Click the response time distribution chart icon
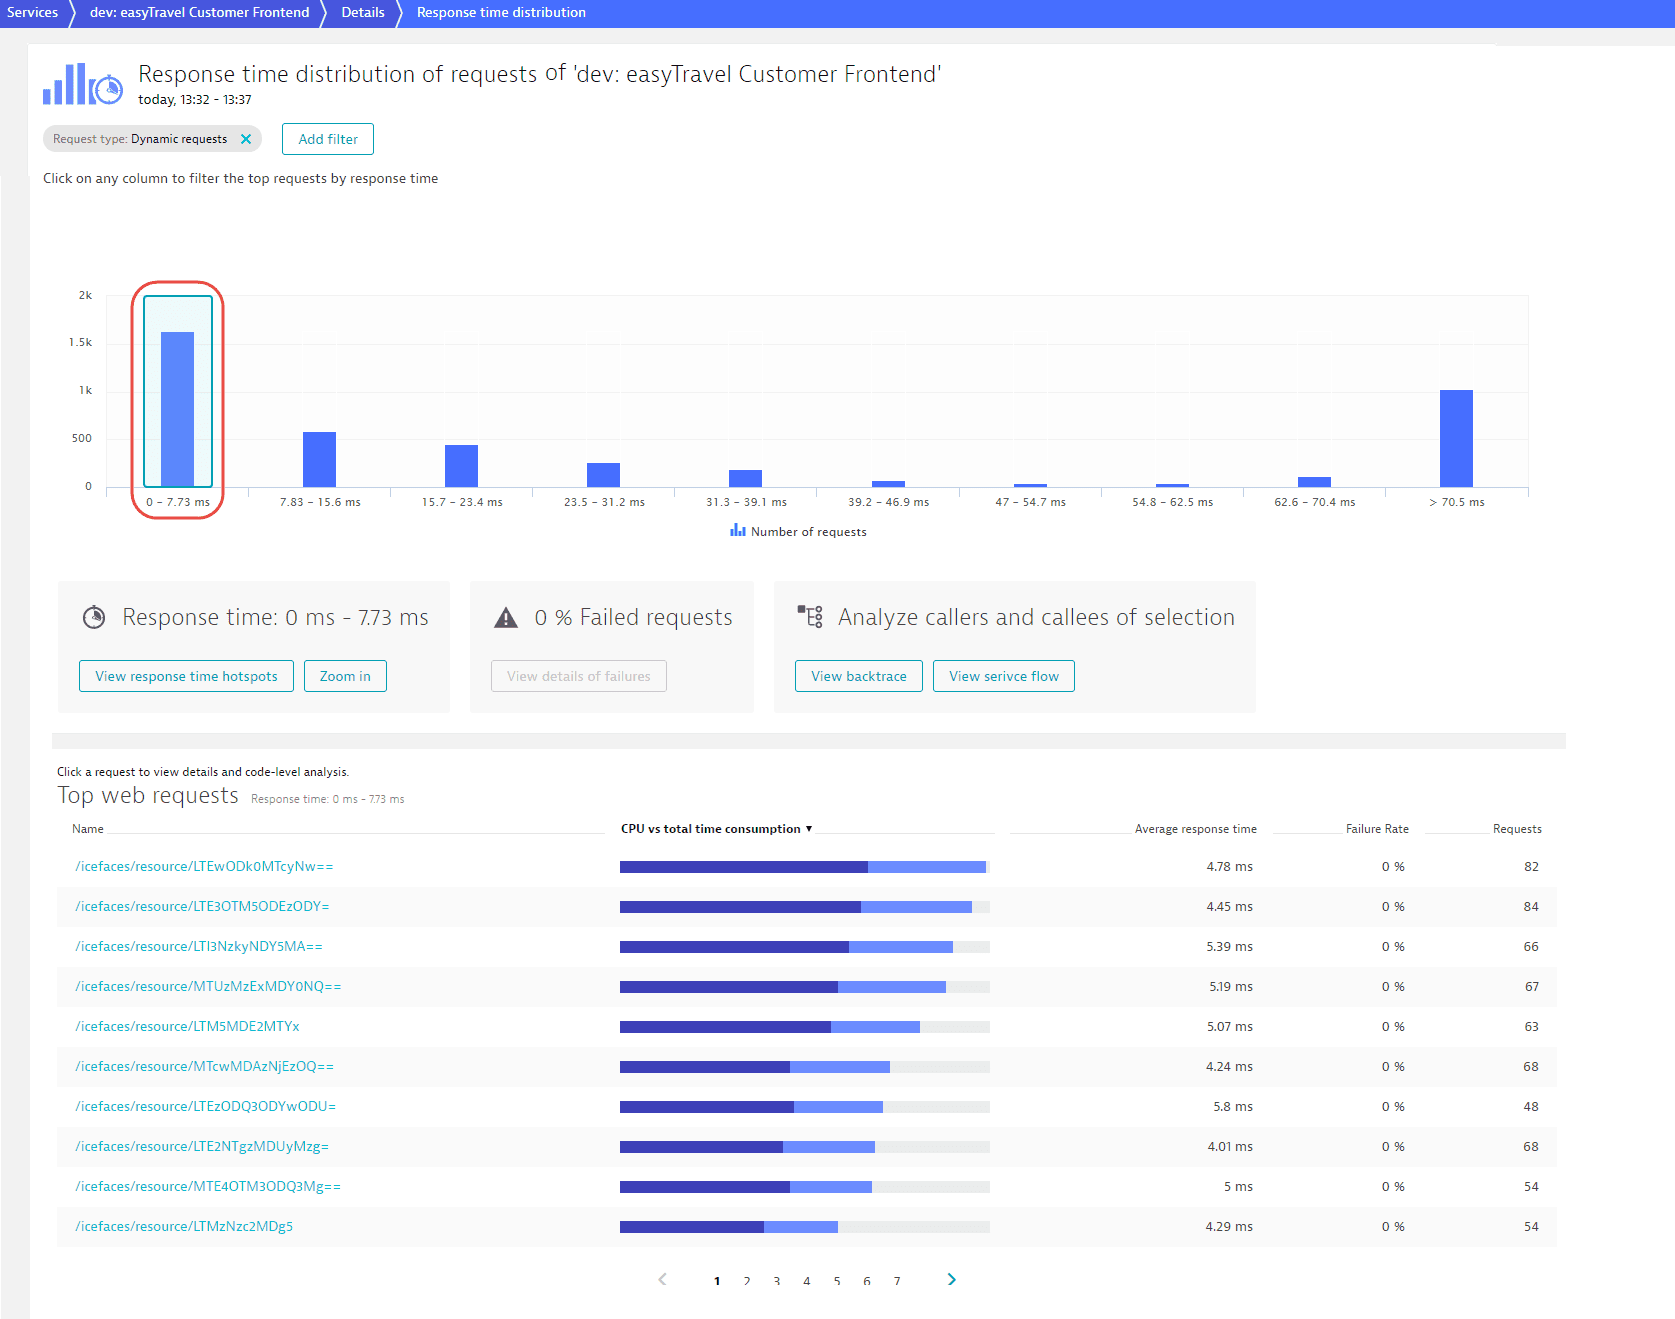1675x1319 pixels. (x=82, y=85)
